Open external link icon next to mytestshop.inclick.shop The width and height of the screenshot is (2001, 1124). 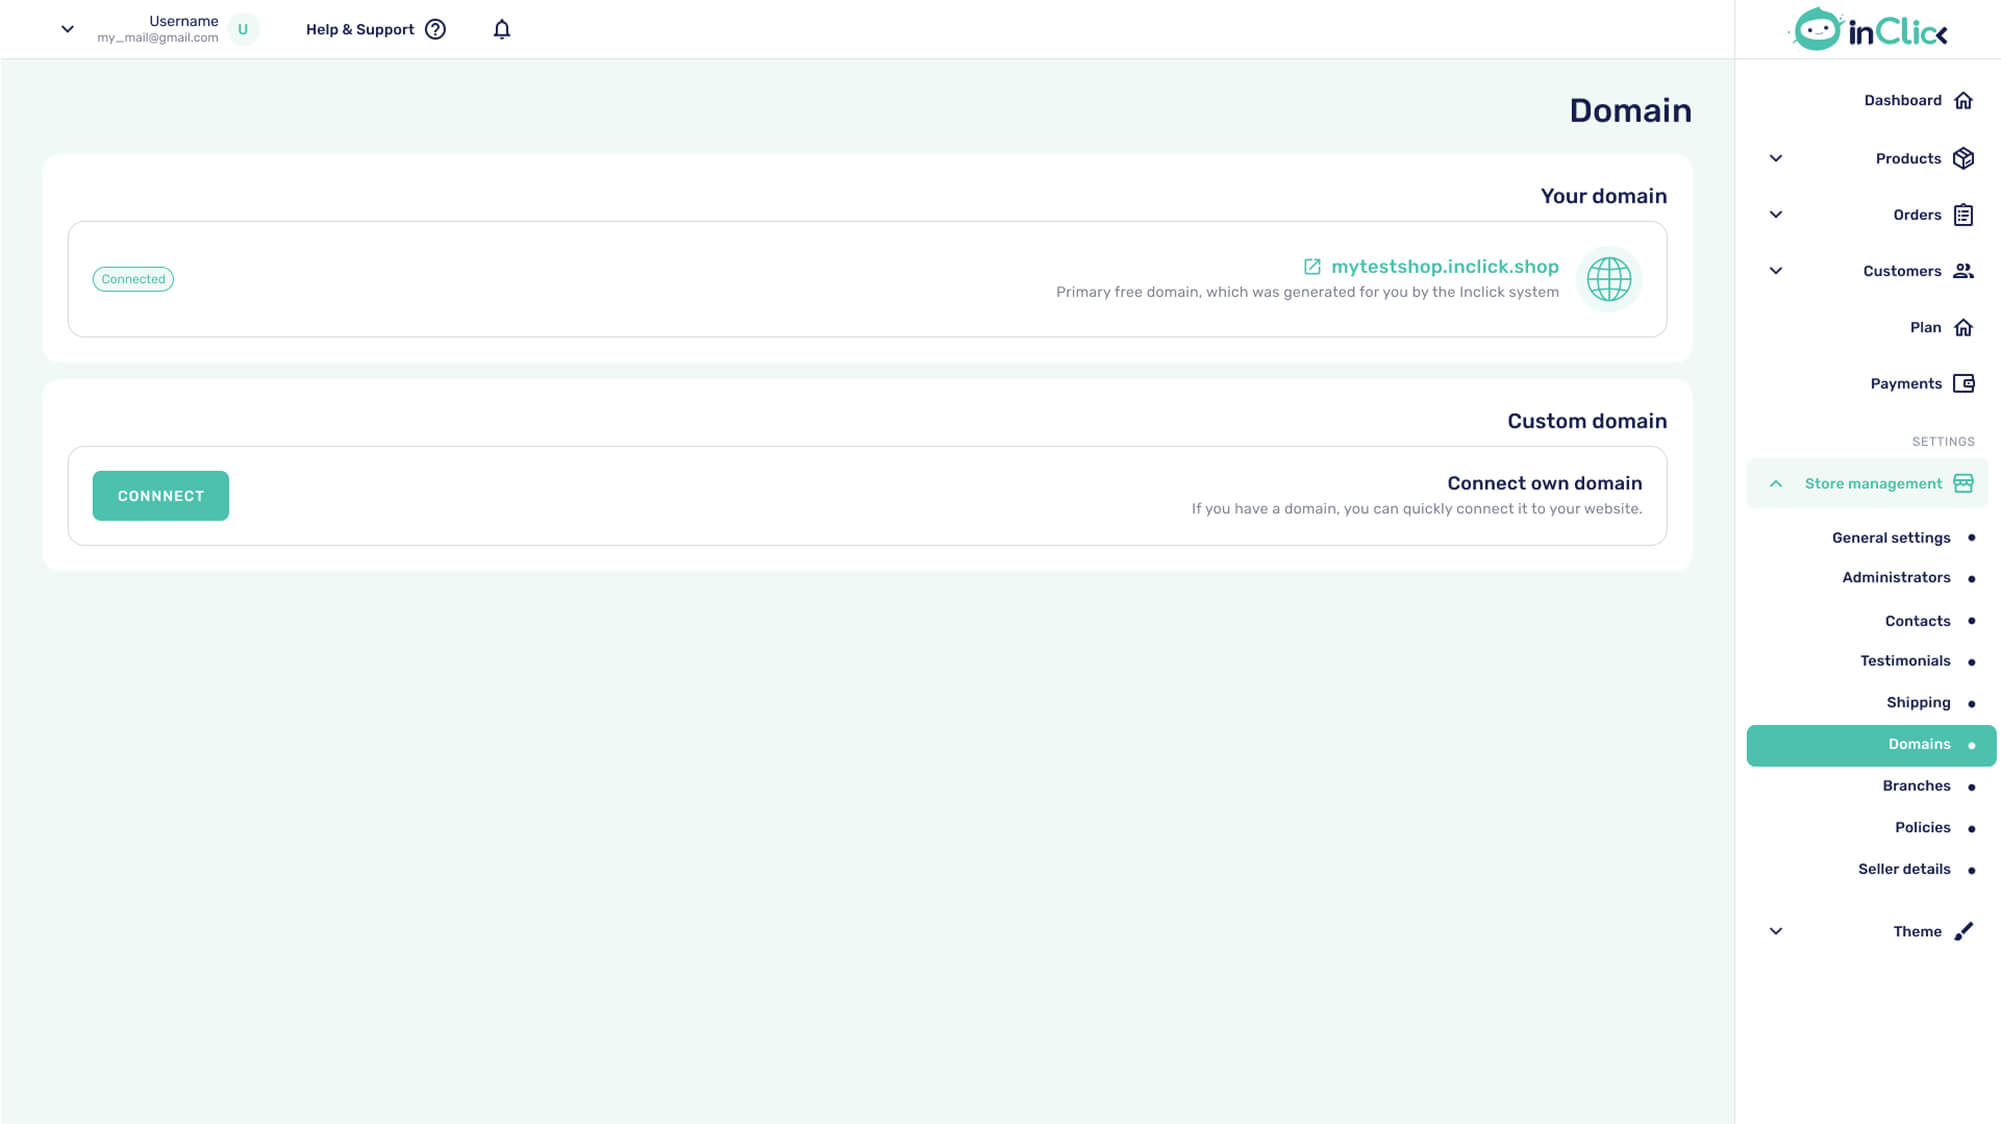coord(1312,267)
